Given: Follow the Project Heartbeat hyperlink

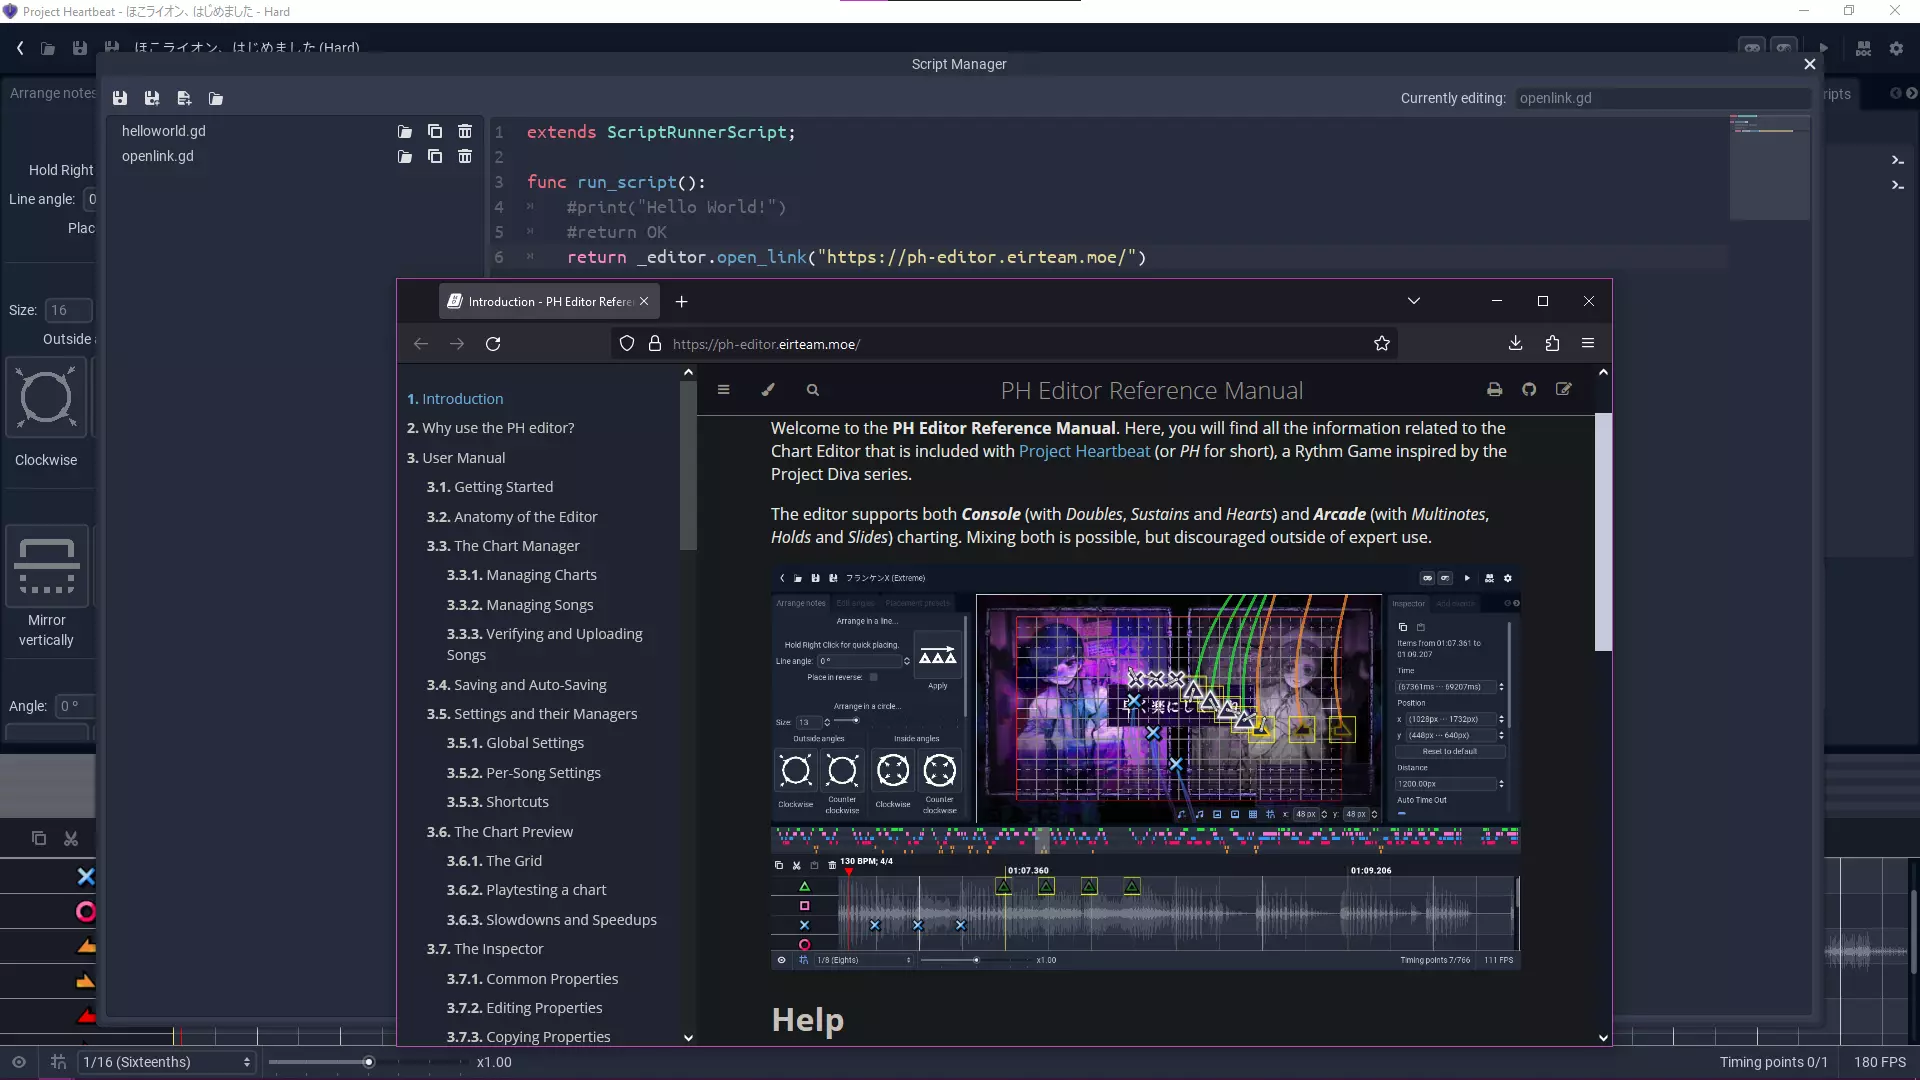Looking at the screenshot, I should point(1084,451).
